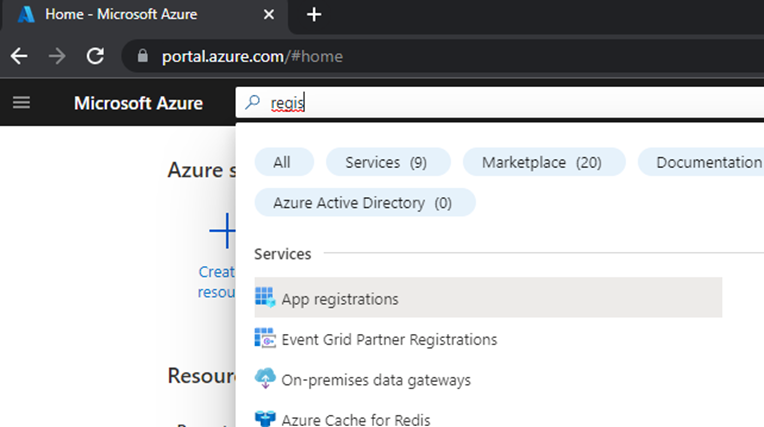The width and height of the screenshot is (764, 427).
Task: Click the search magnifier icon
Action: pyautogui.click(x=252, y=102)
